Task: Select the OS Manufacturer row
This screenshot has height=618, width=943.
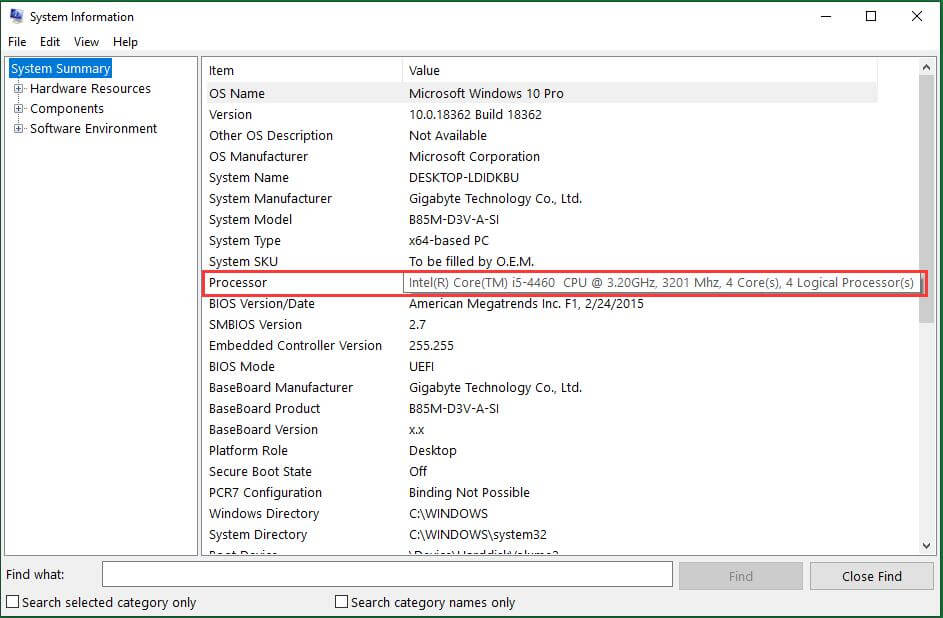Action: click(x=541, y=156)
